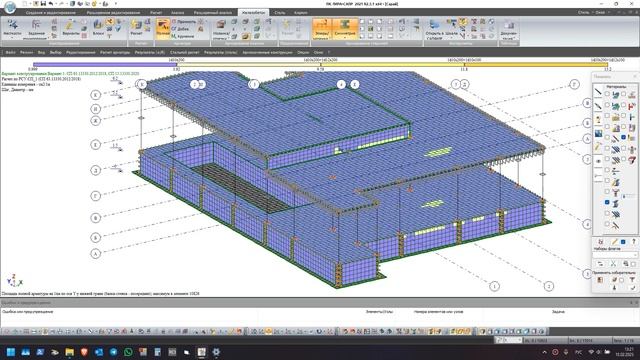Click the Жесткости ribbon button
This screenshot has width=640, height=360.
[12, 29]
